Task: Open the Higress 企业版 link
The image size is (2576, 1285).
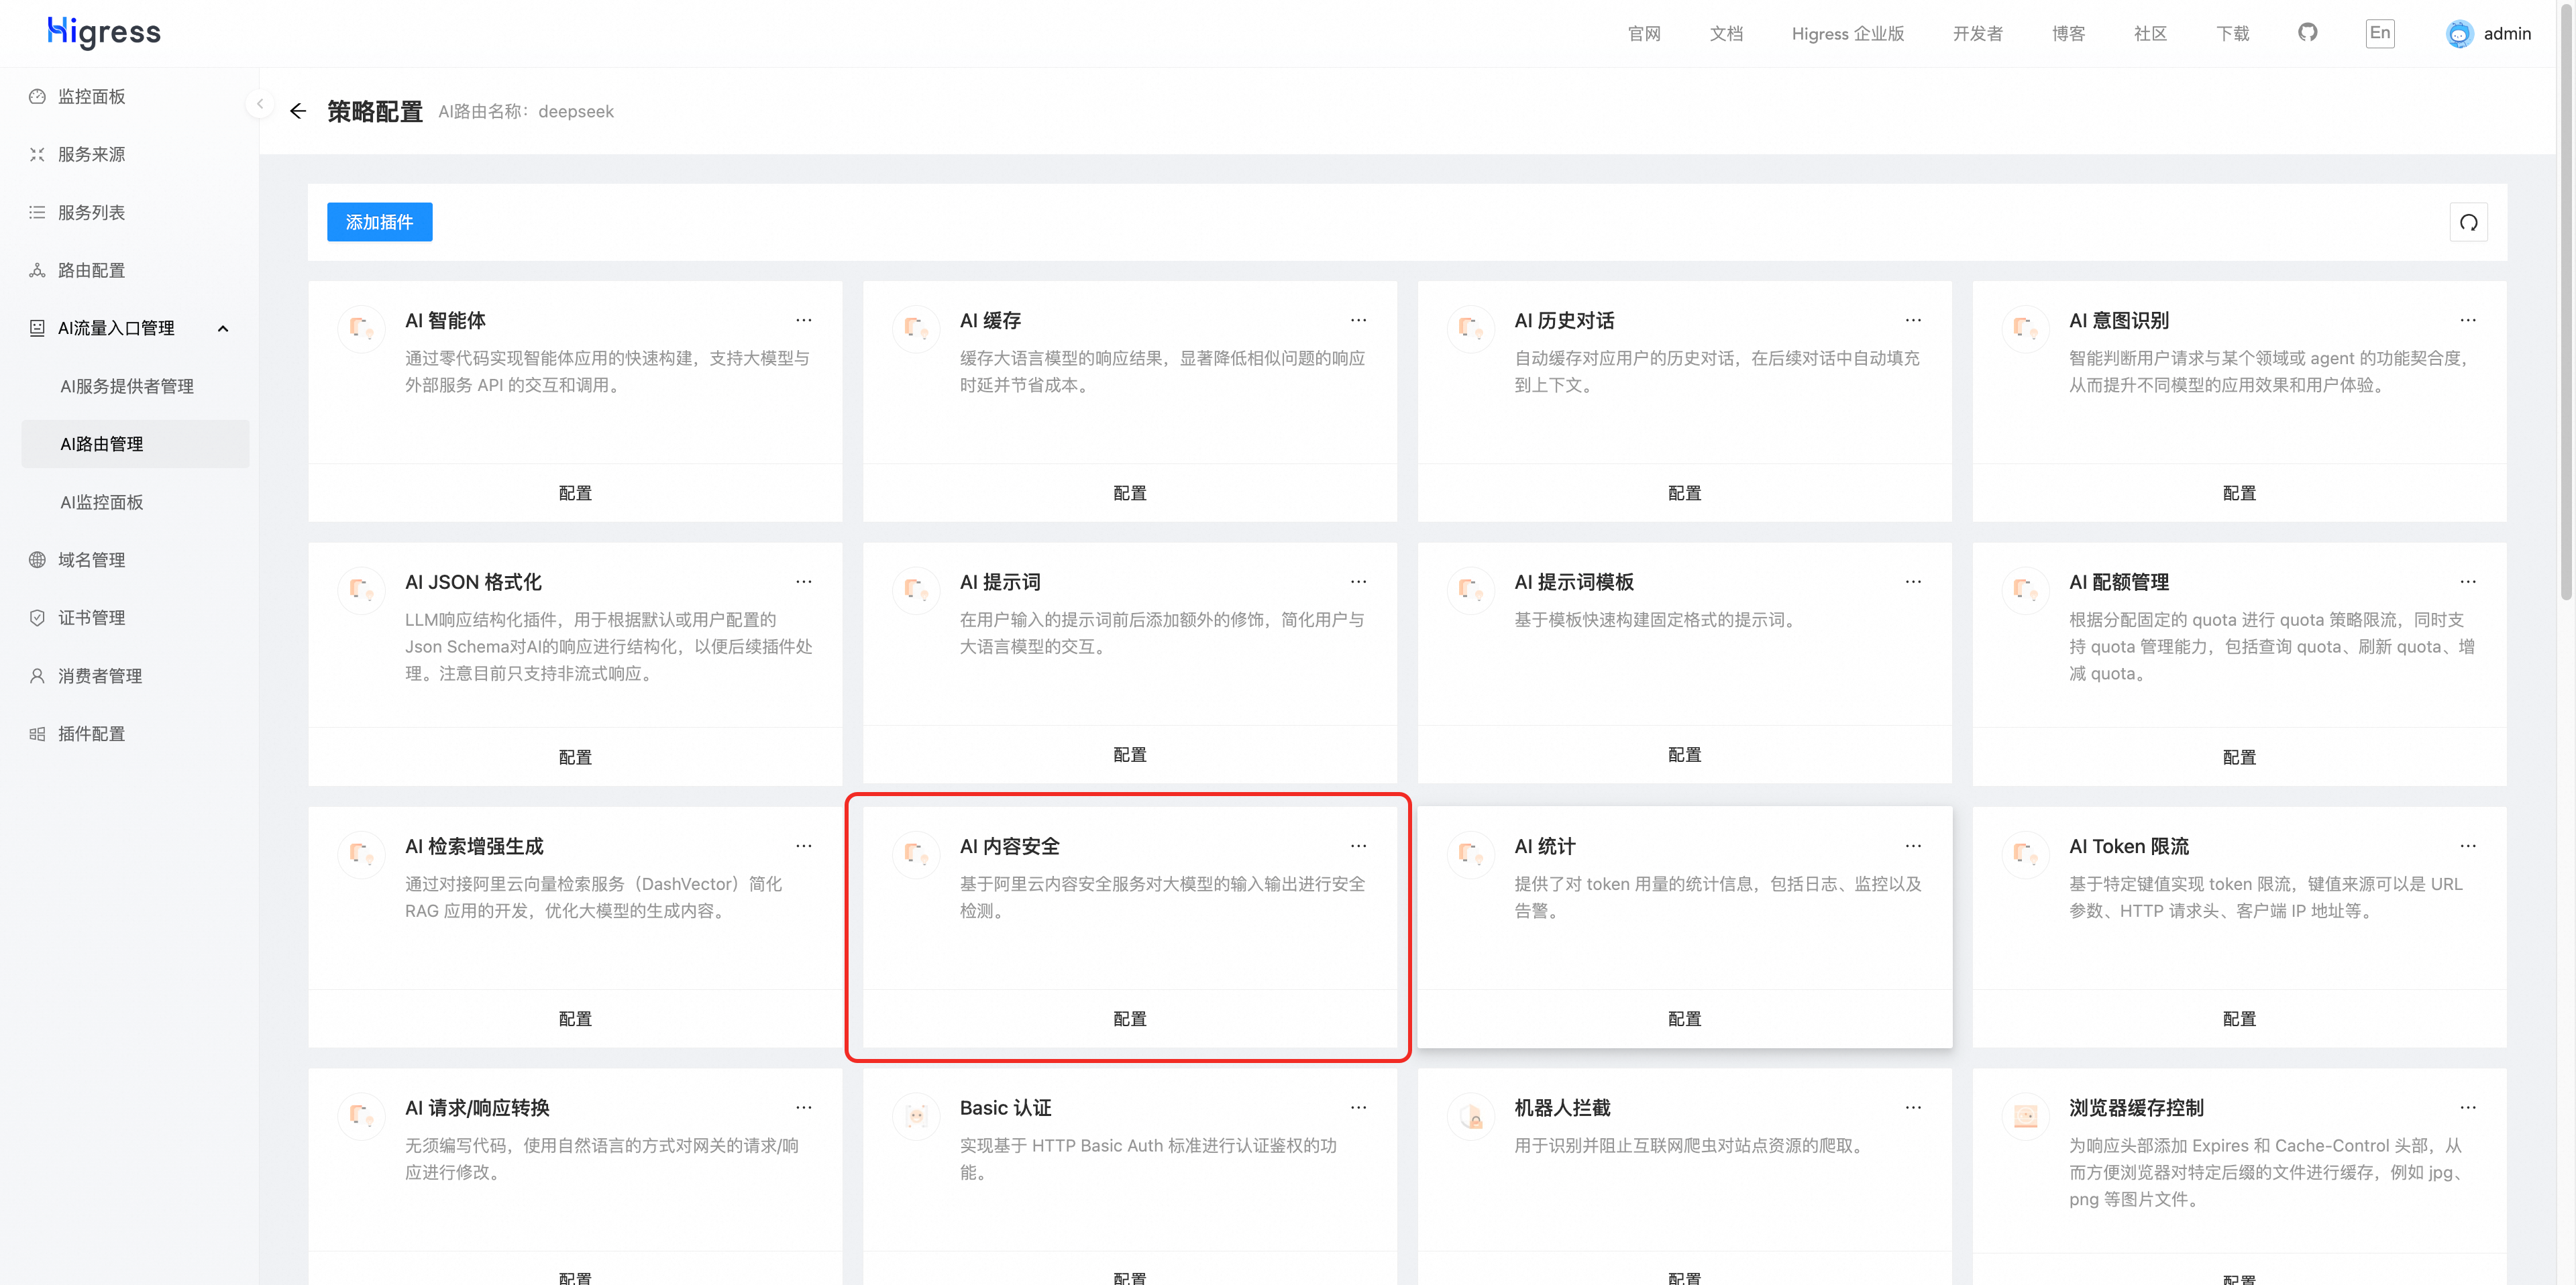Action: 1847,34
